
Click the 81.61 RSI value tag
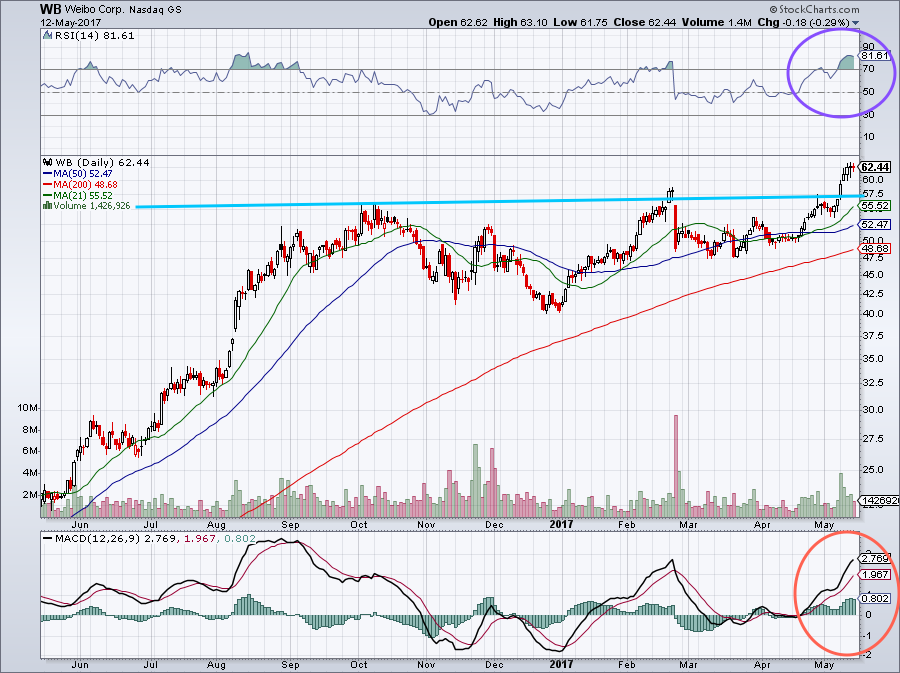point(875,56)
